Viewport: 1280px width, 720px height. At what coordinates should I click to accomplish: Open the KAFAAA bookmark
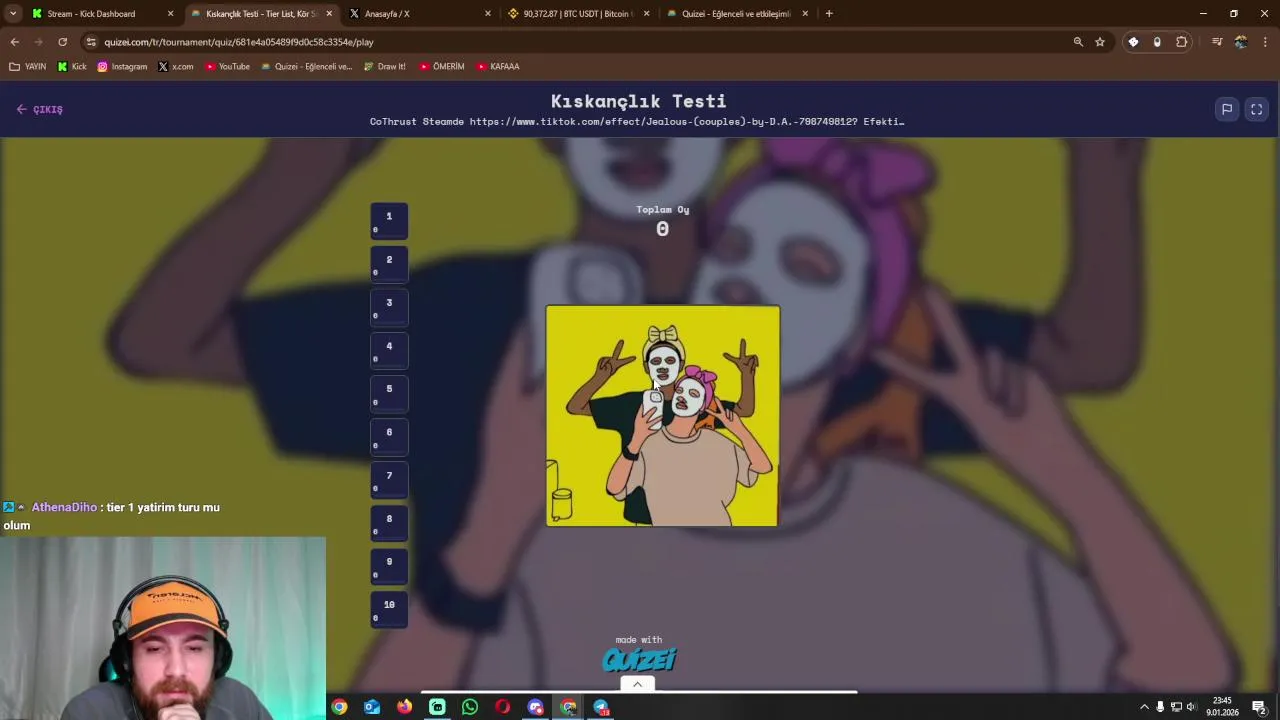click(498, 66)
